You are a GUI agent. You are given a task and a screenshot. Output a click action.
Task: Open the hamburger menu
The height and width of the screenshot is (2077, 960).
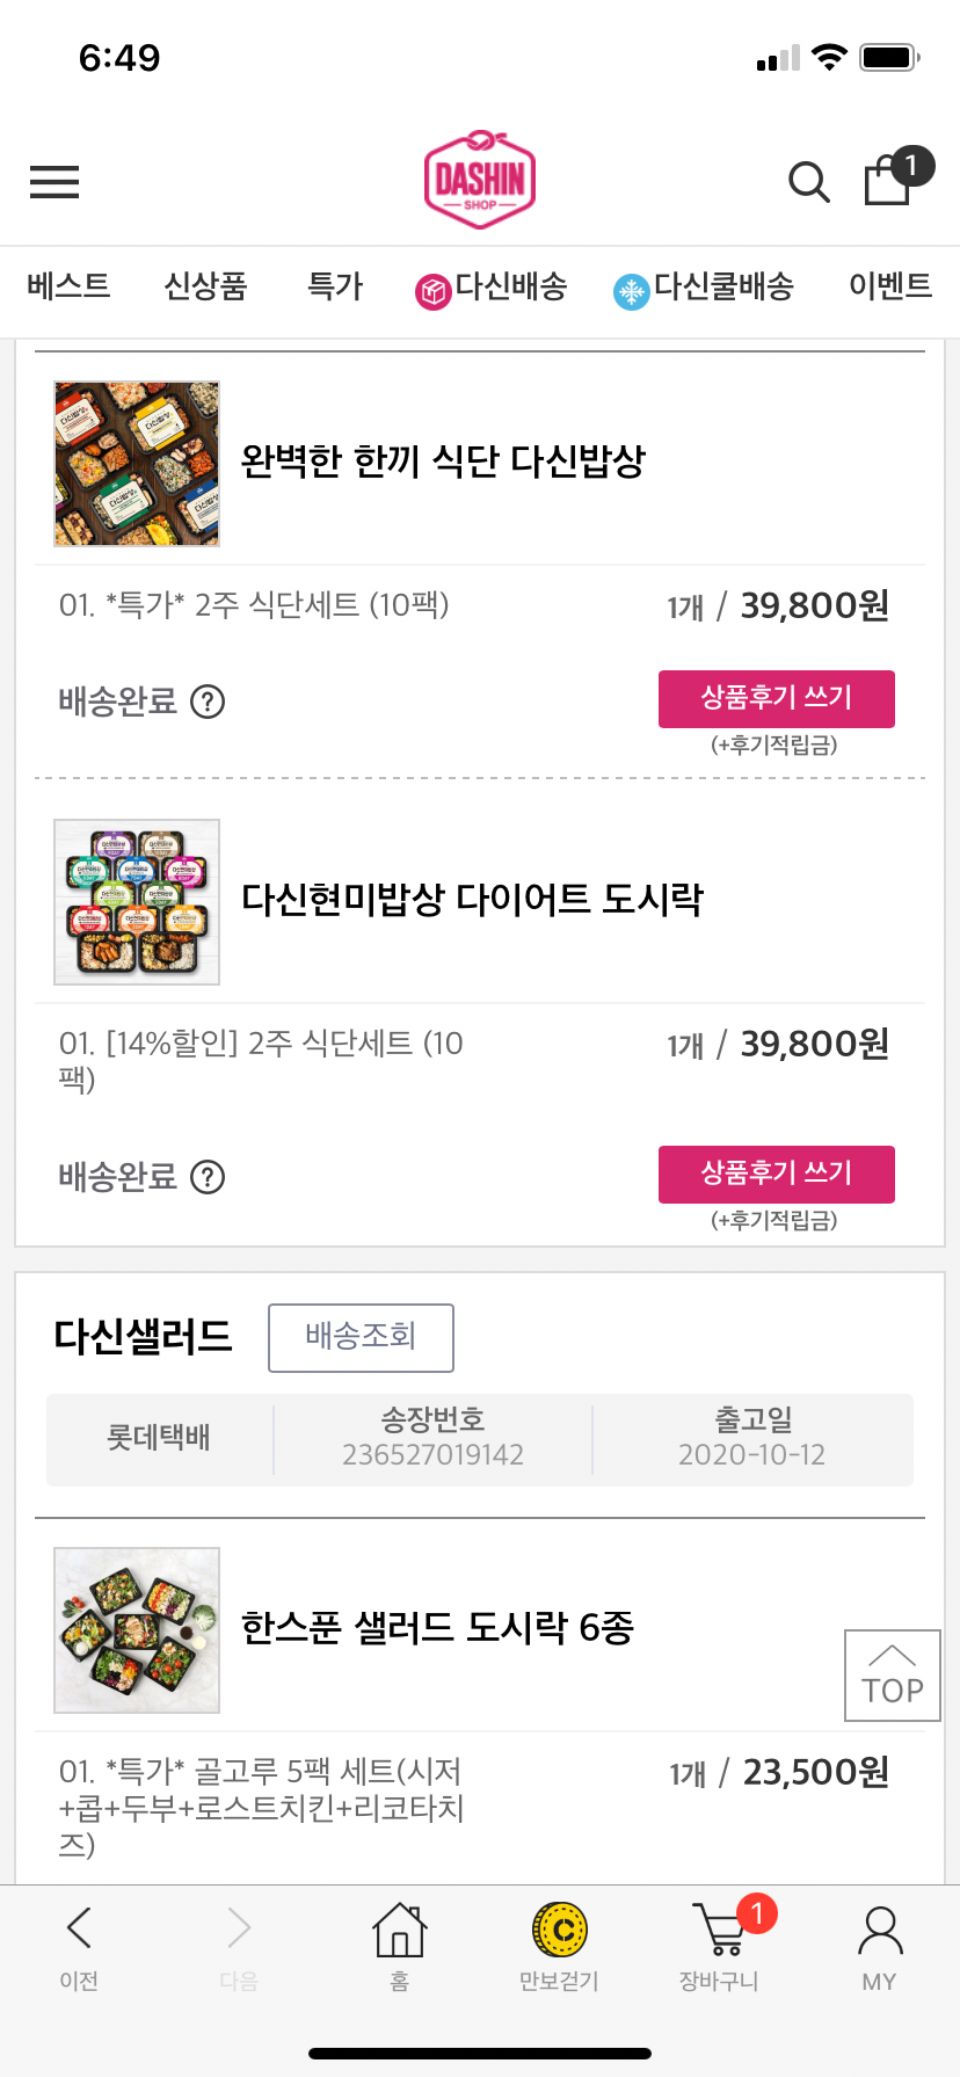coord(54,182)
